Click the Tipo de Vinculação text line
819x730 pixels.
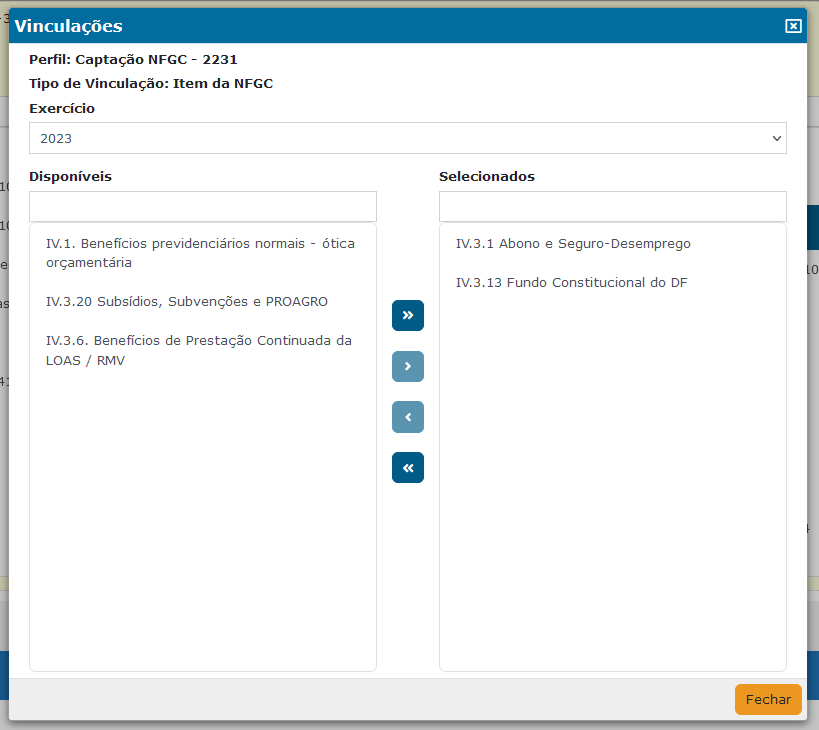151,83
